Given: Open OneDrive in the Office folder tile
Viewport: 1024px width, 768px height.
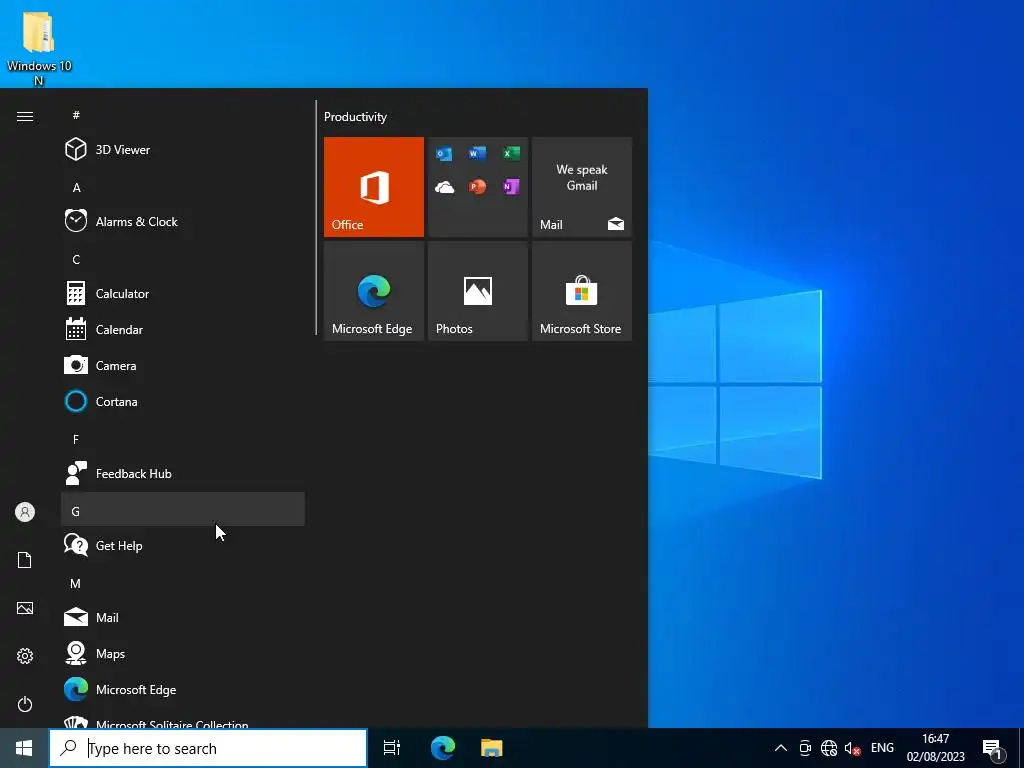Looking at the screenshot, I should pyautogui.click(x=444, y=187).
